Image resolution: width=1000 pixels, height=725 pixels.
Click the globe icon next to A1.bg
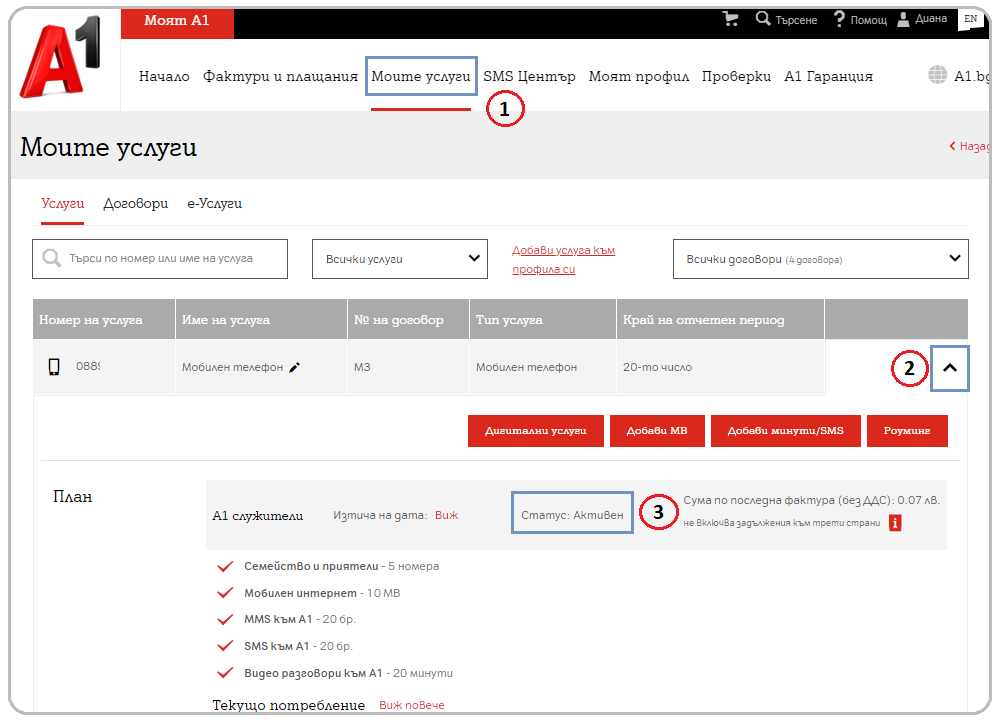click(938, 75)
